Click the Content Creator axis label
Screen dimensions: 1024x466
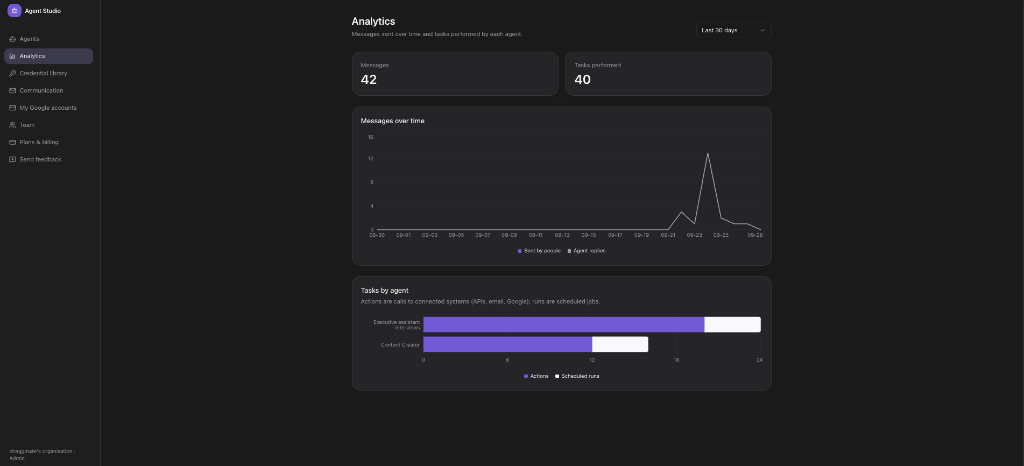[x=400, y=345]
